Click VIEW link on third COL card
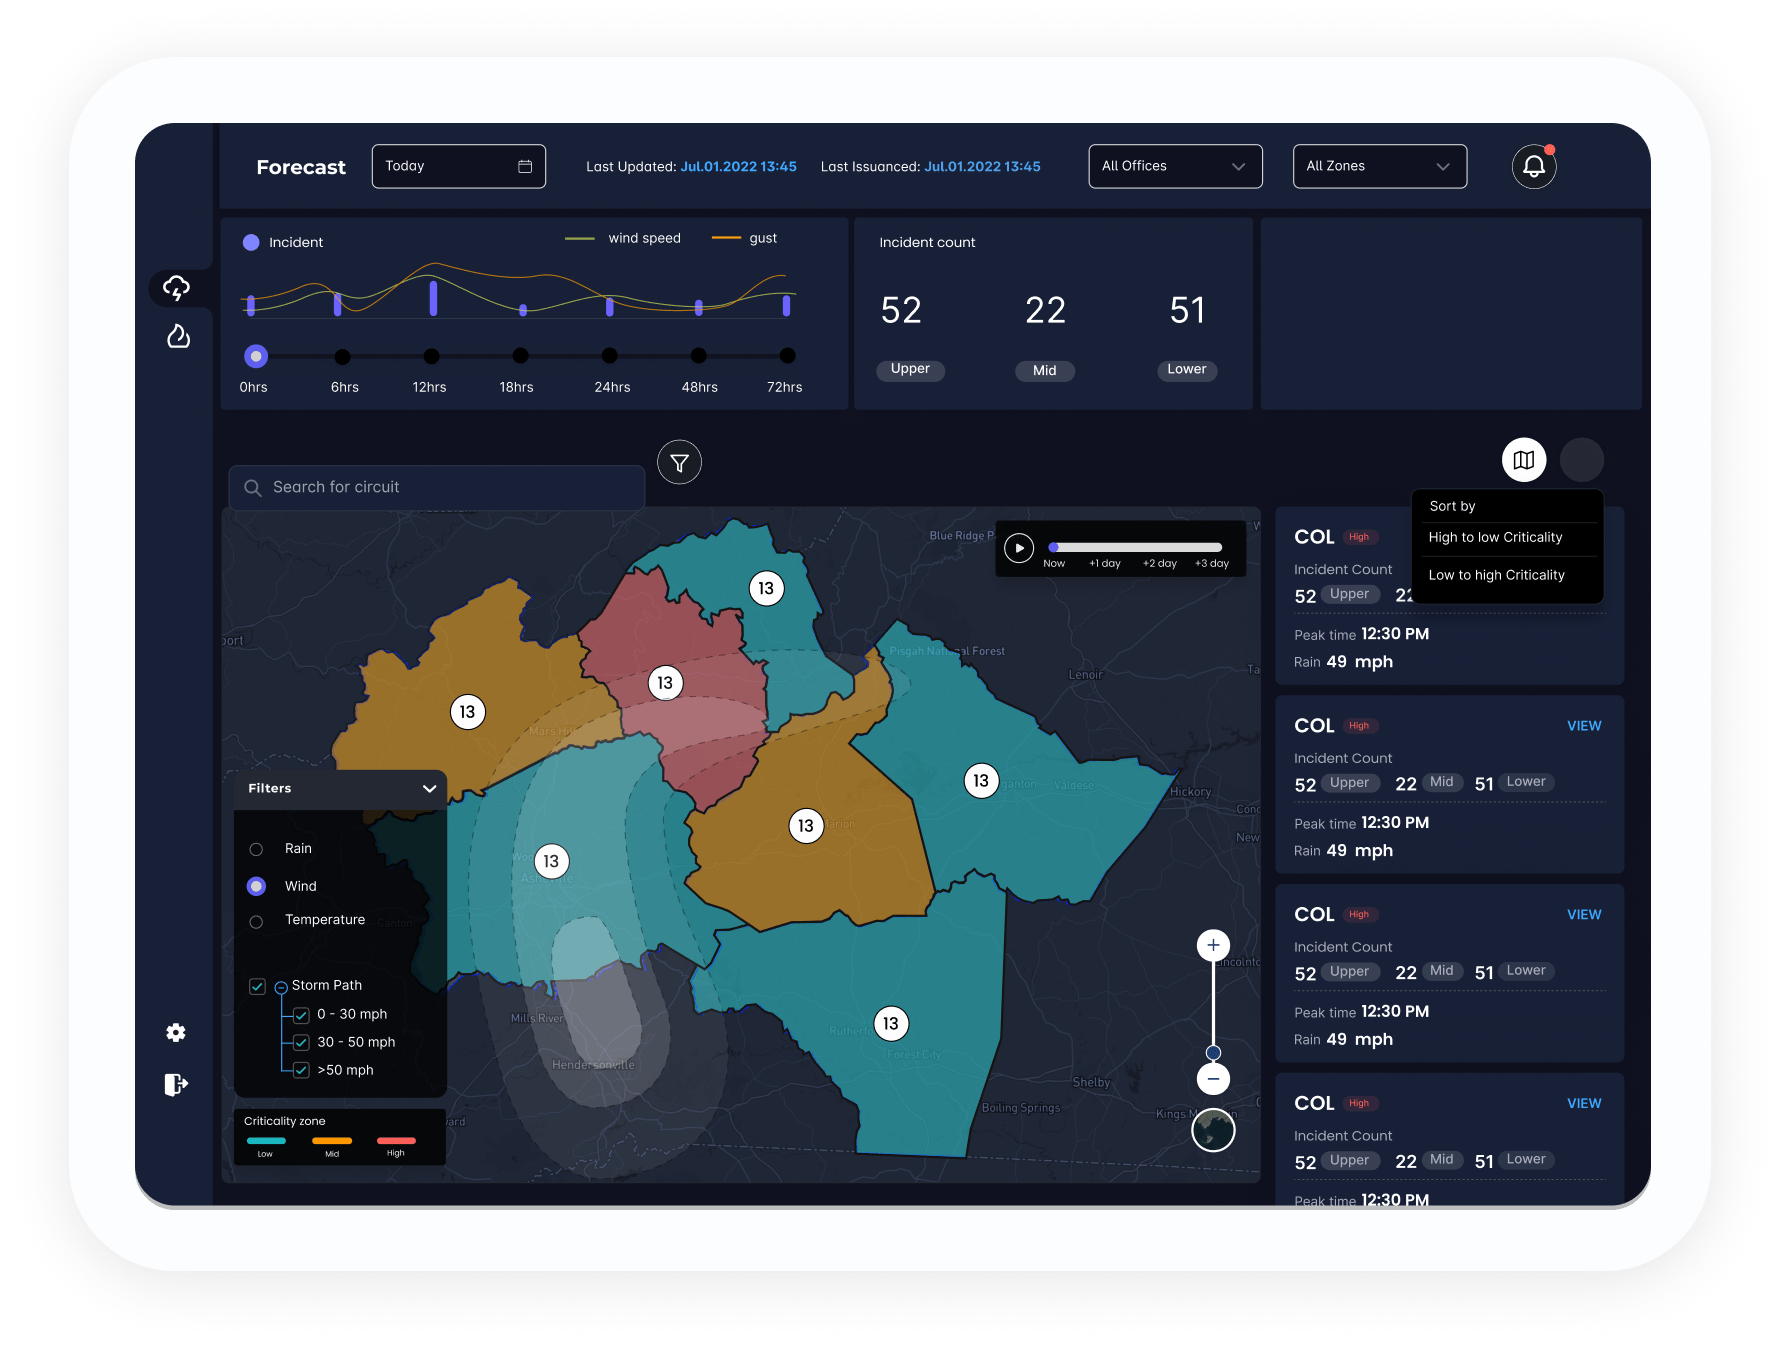The width and height of the screenshot is (1778, 1350). [x=1584, y=915]
